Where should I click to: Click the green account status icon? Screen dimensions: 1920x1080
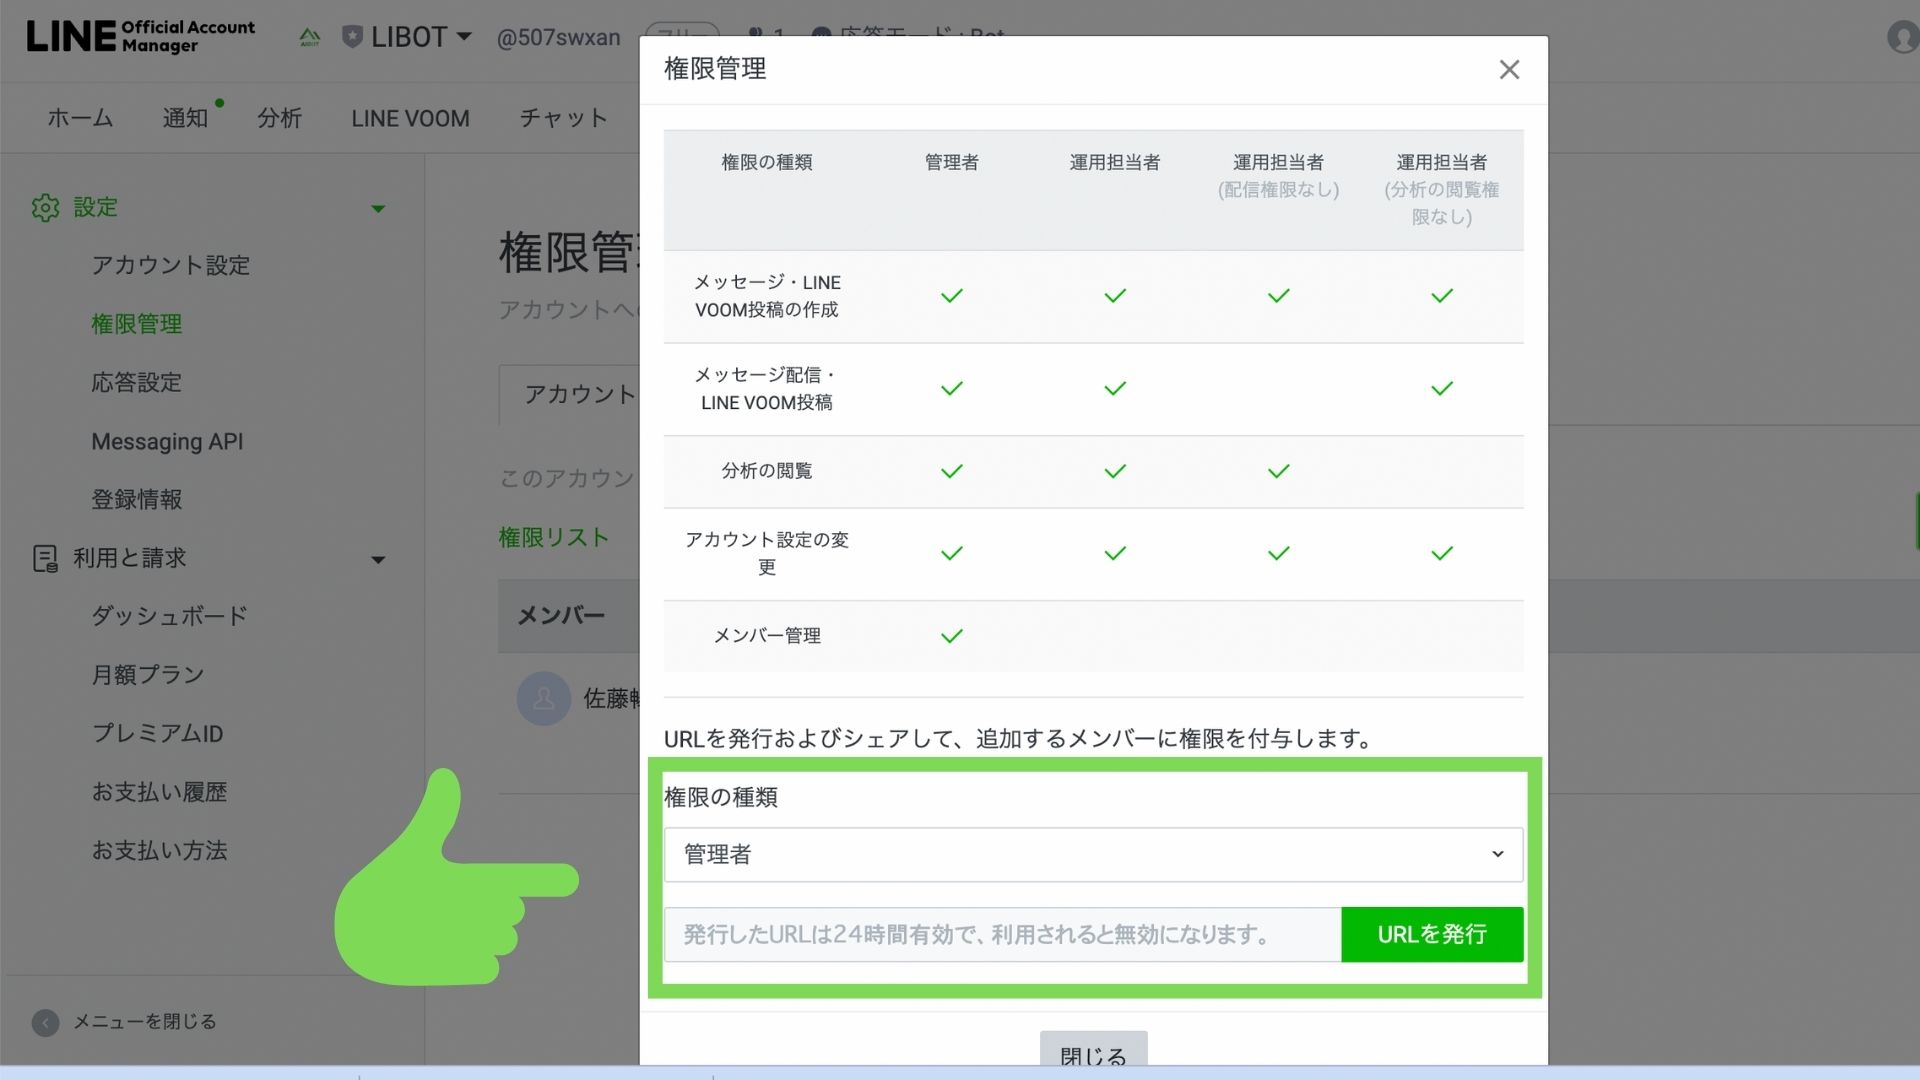click(310, 37)
